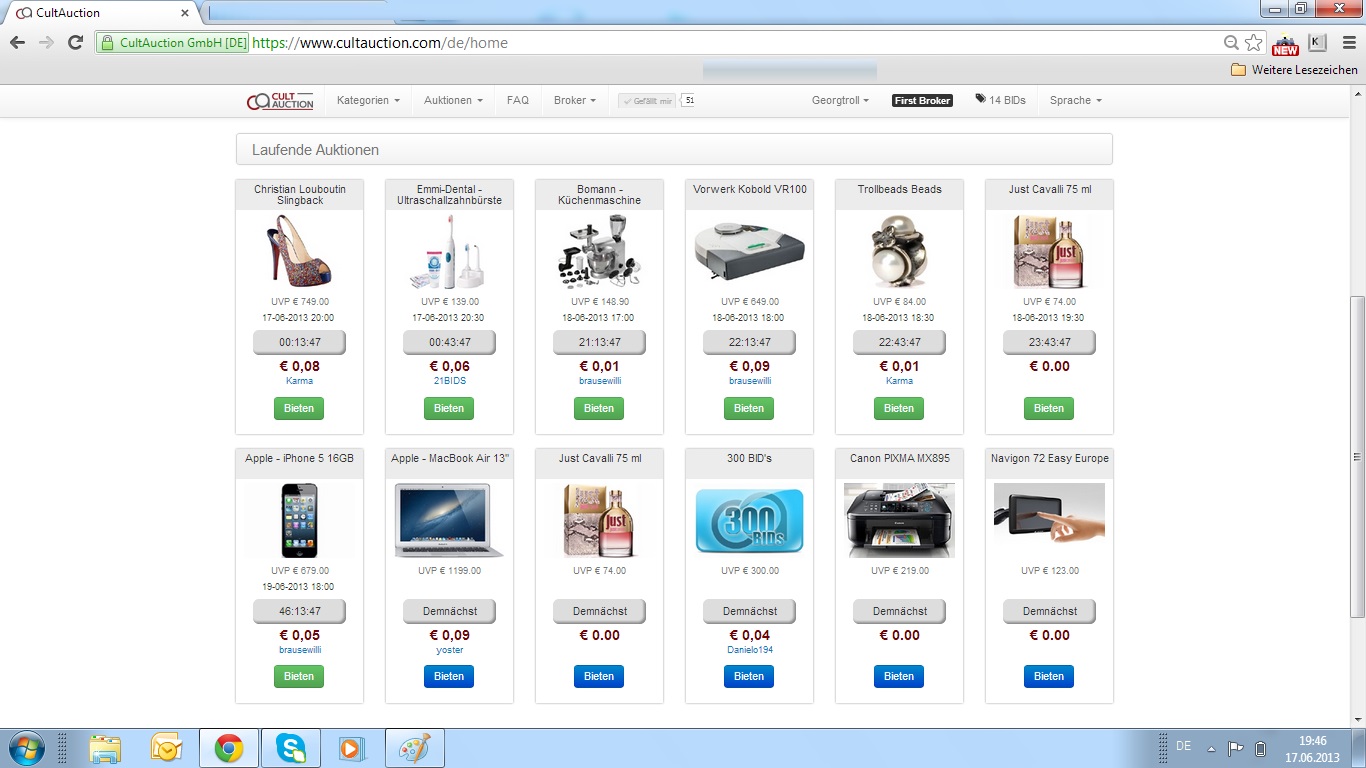Click bidder name yoster
Screen dimensions: 1366x768
[x=449, y=650]
